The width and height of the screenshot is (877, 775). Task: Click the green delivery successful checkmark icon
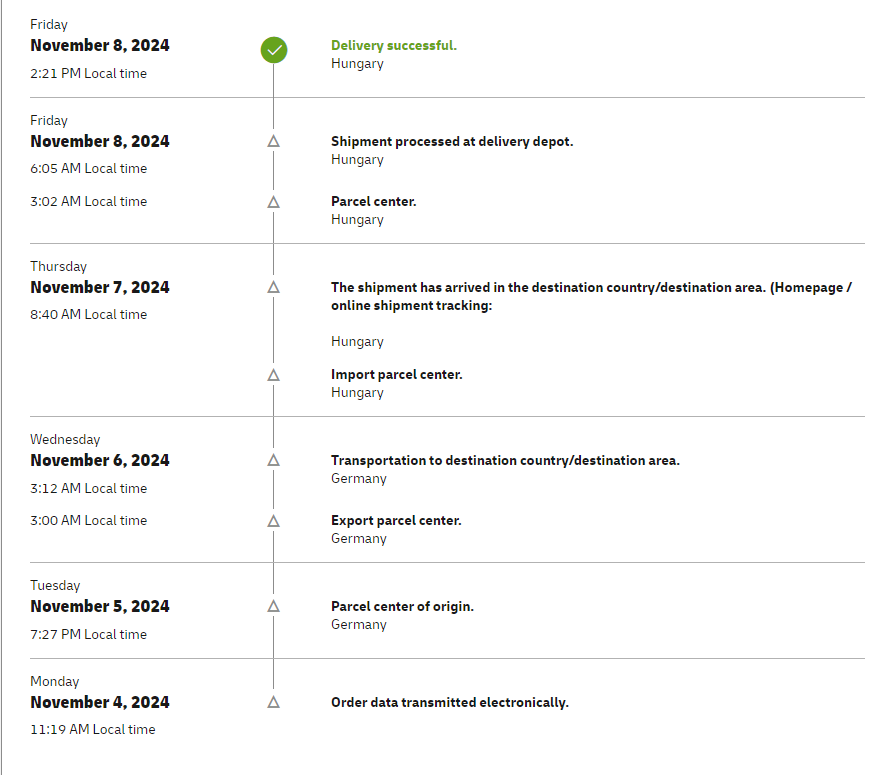coord(274,50)
